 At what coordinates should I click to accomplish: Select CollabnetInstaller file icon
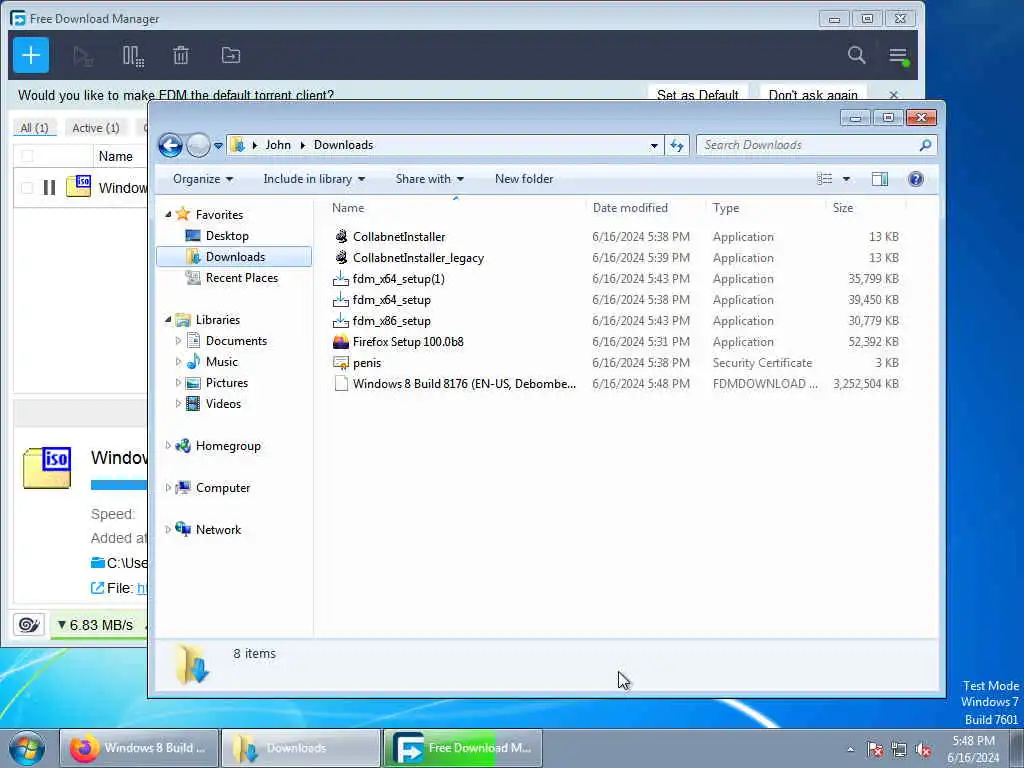coord(341,236)
